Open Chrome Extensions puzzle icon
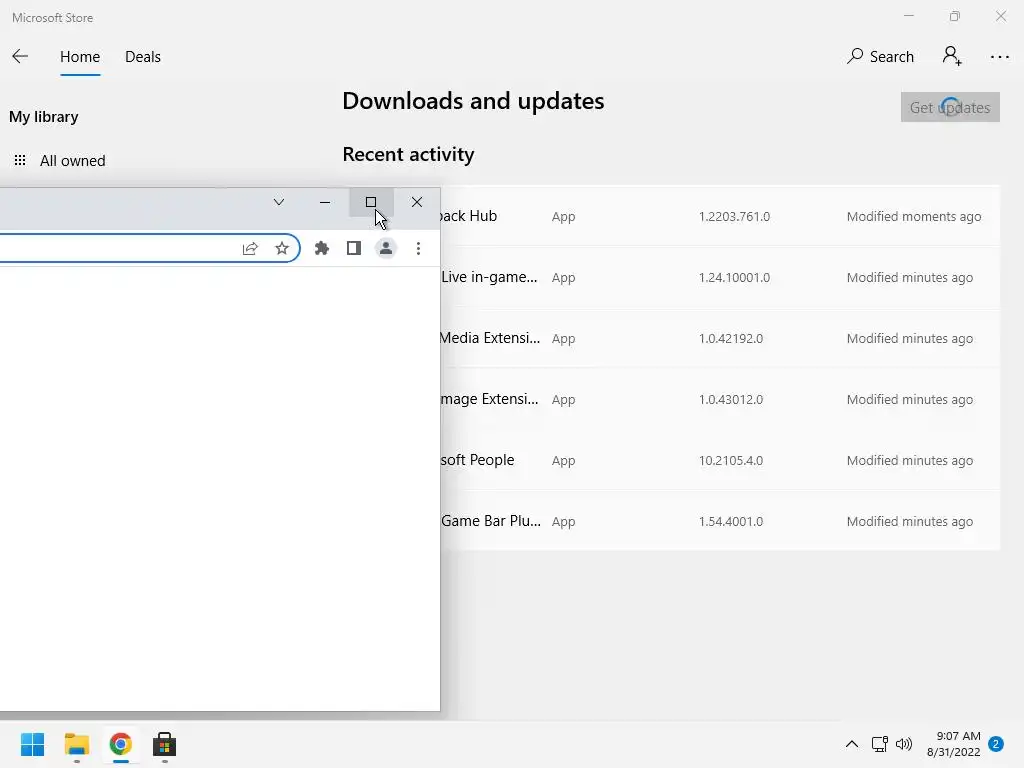Viewport: 1024px width, 768px height. 322,248
